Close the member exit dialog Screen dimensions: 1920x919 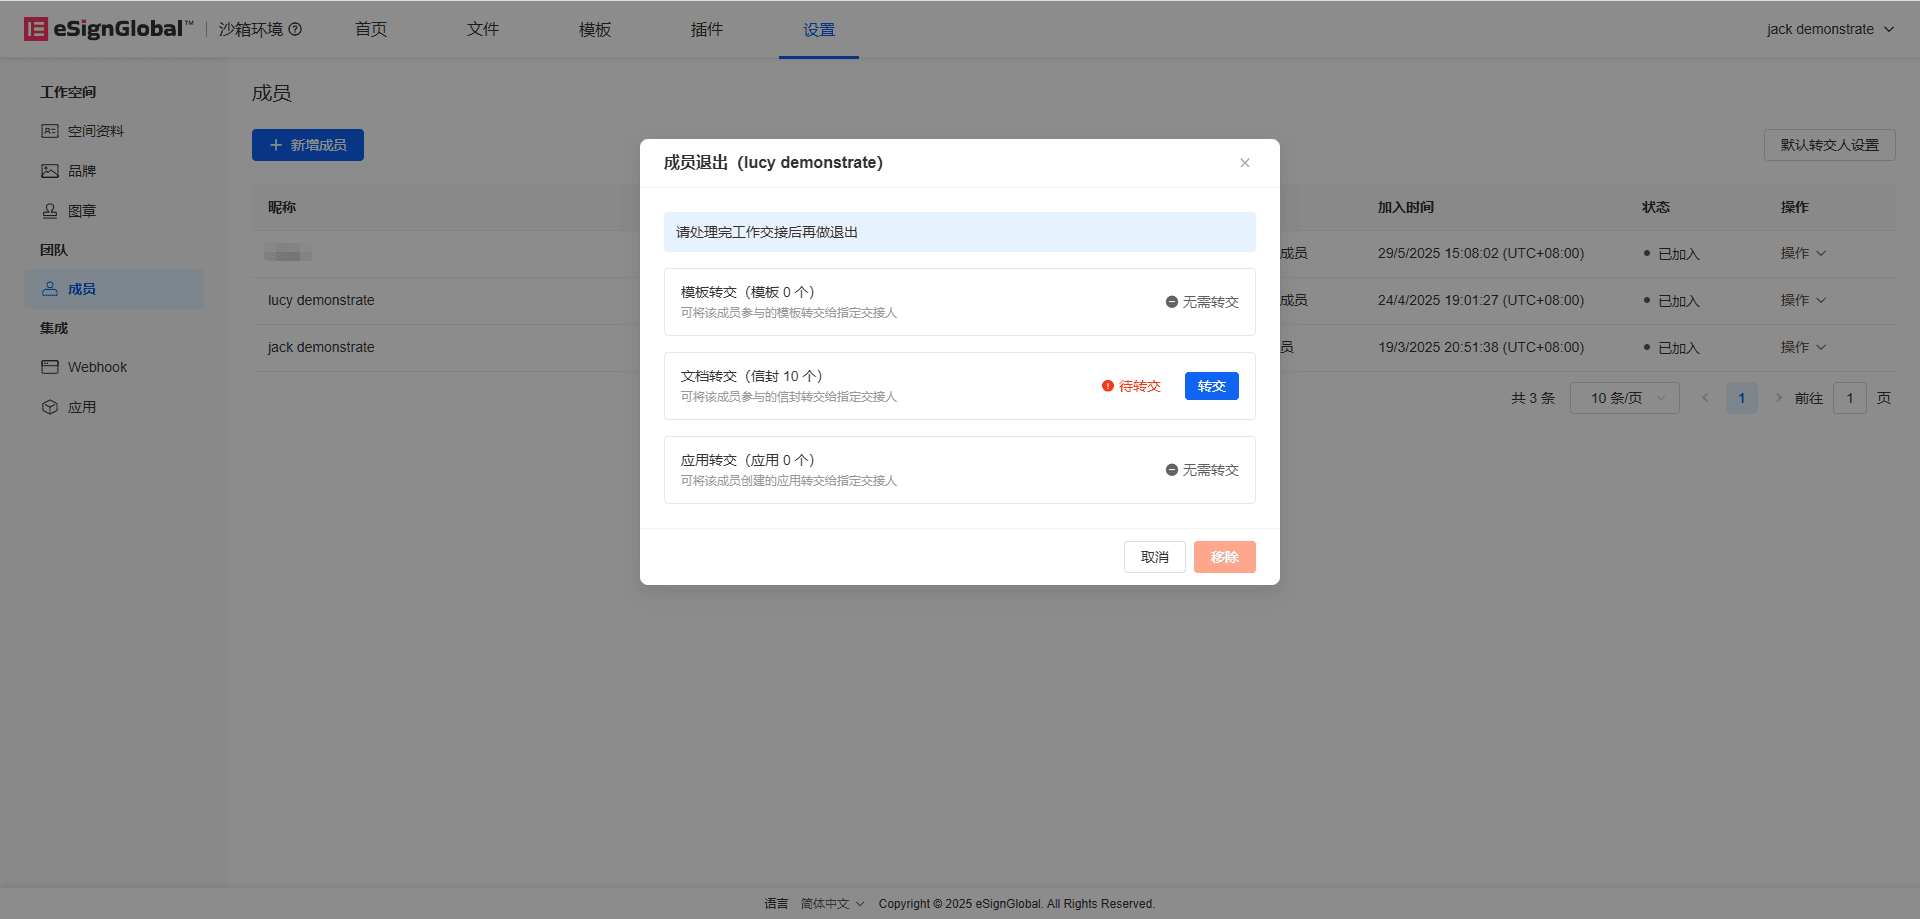click(x=1245, y=163)
